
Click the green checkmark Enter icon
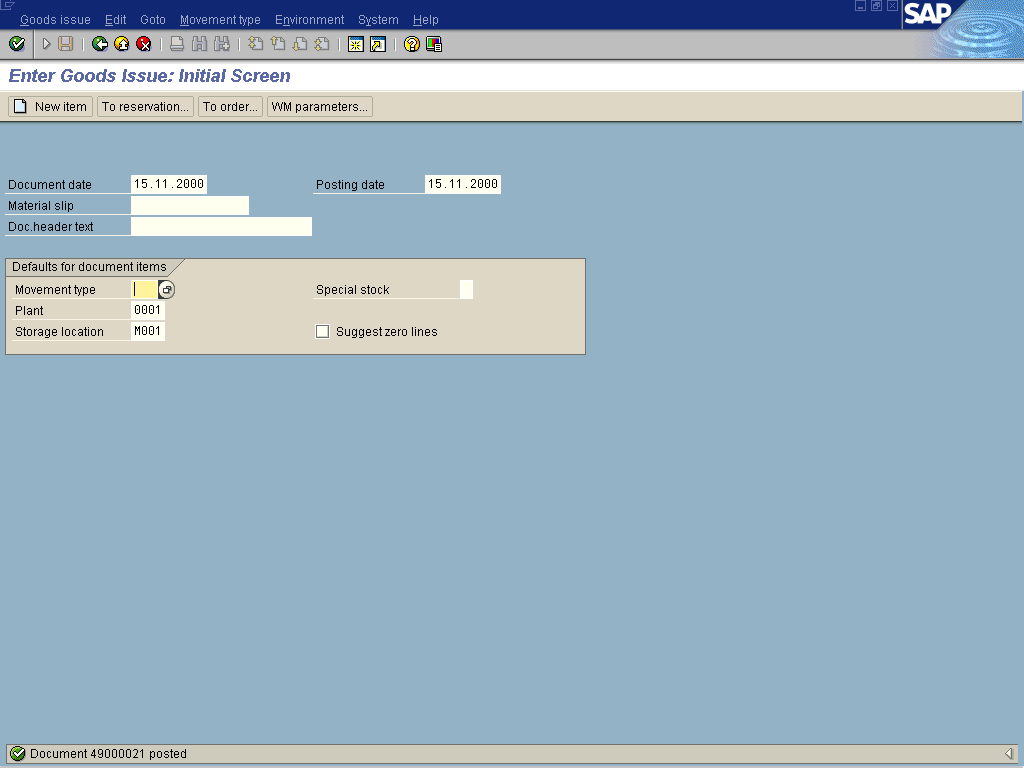coord(17,44)
